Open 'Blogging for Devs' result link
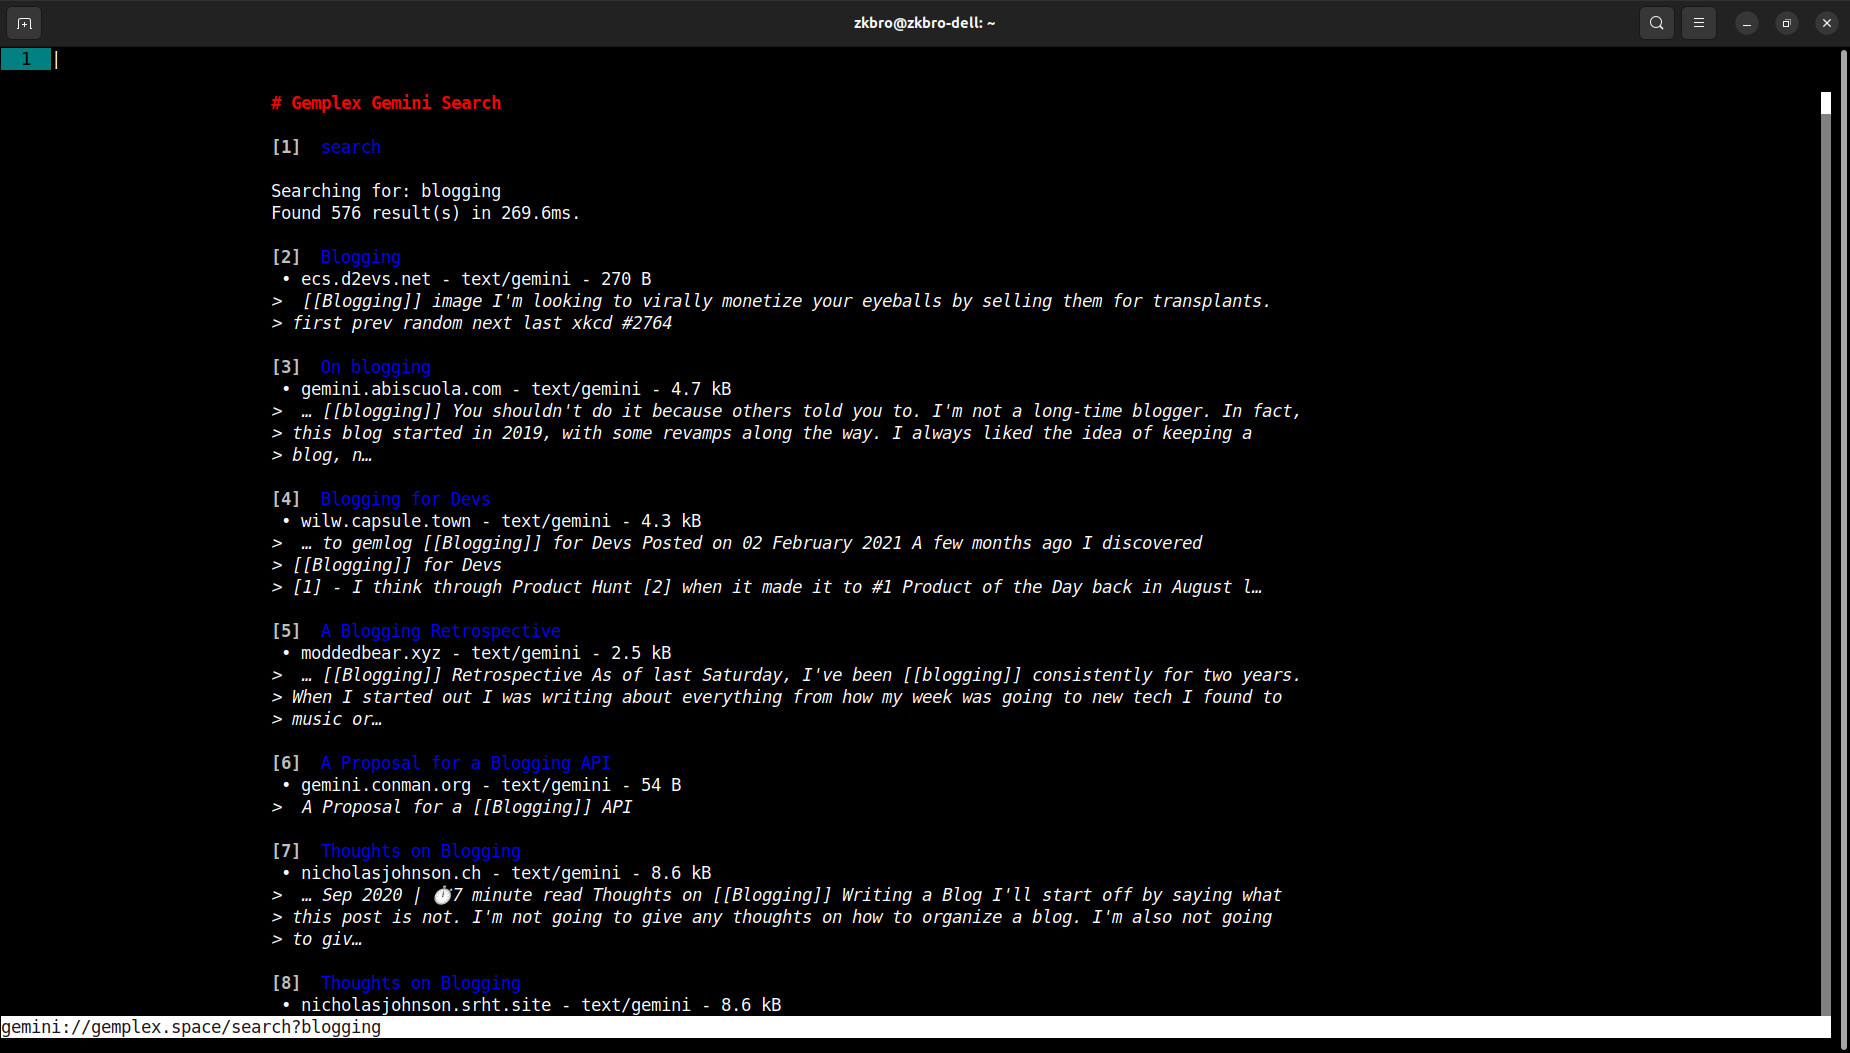The image size is (1850, 1053). tap(405, 499)
